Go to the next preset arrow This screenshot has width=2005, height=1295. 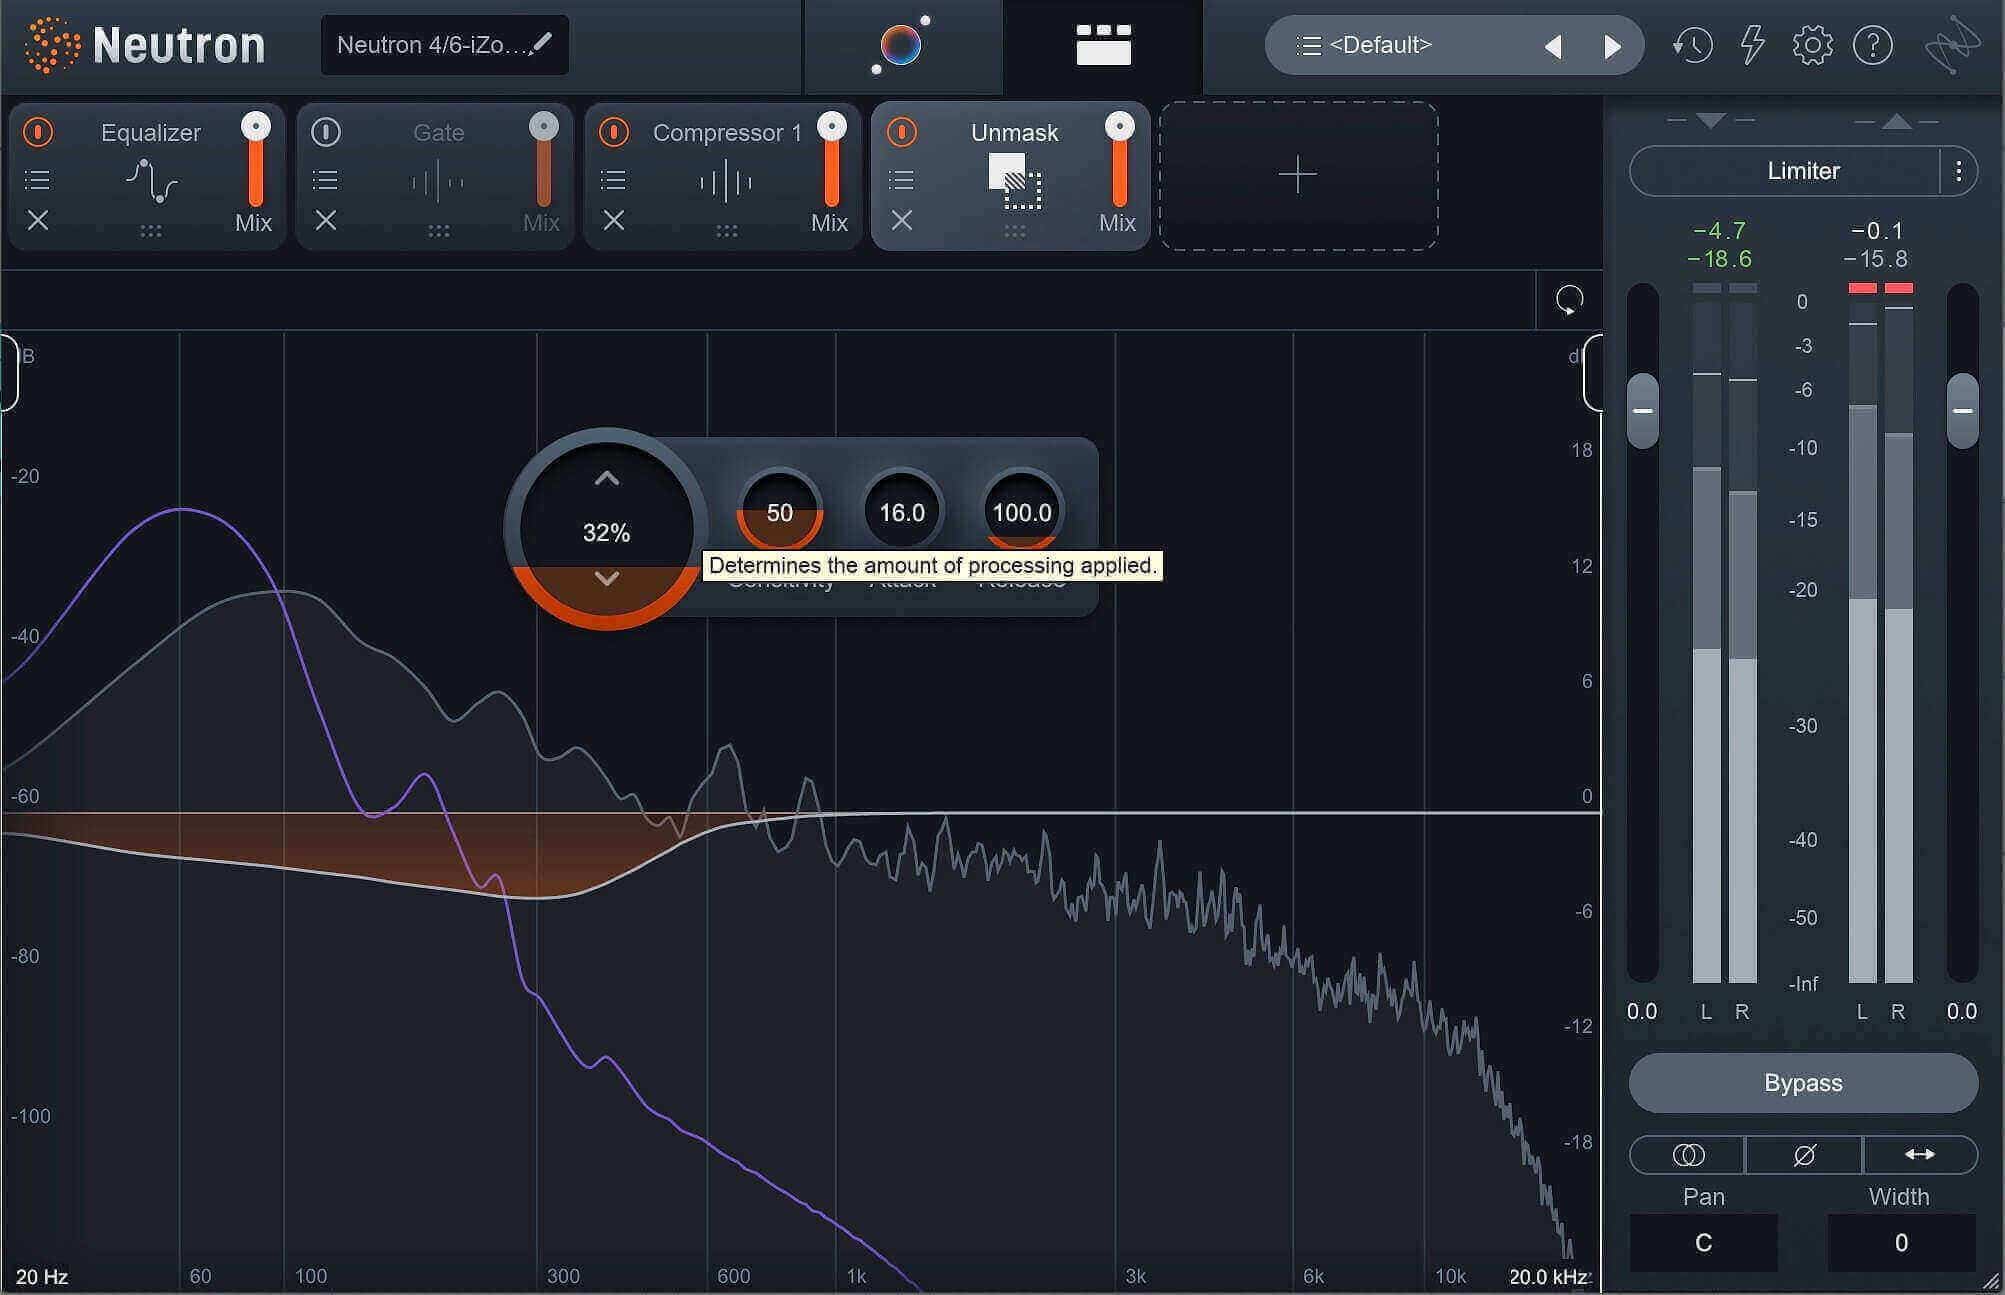[1612, 46]
